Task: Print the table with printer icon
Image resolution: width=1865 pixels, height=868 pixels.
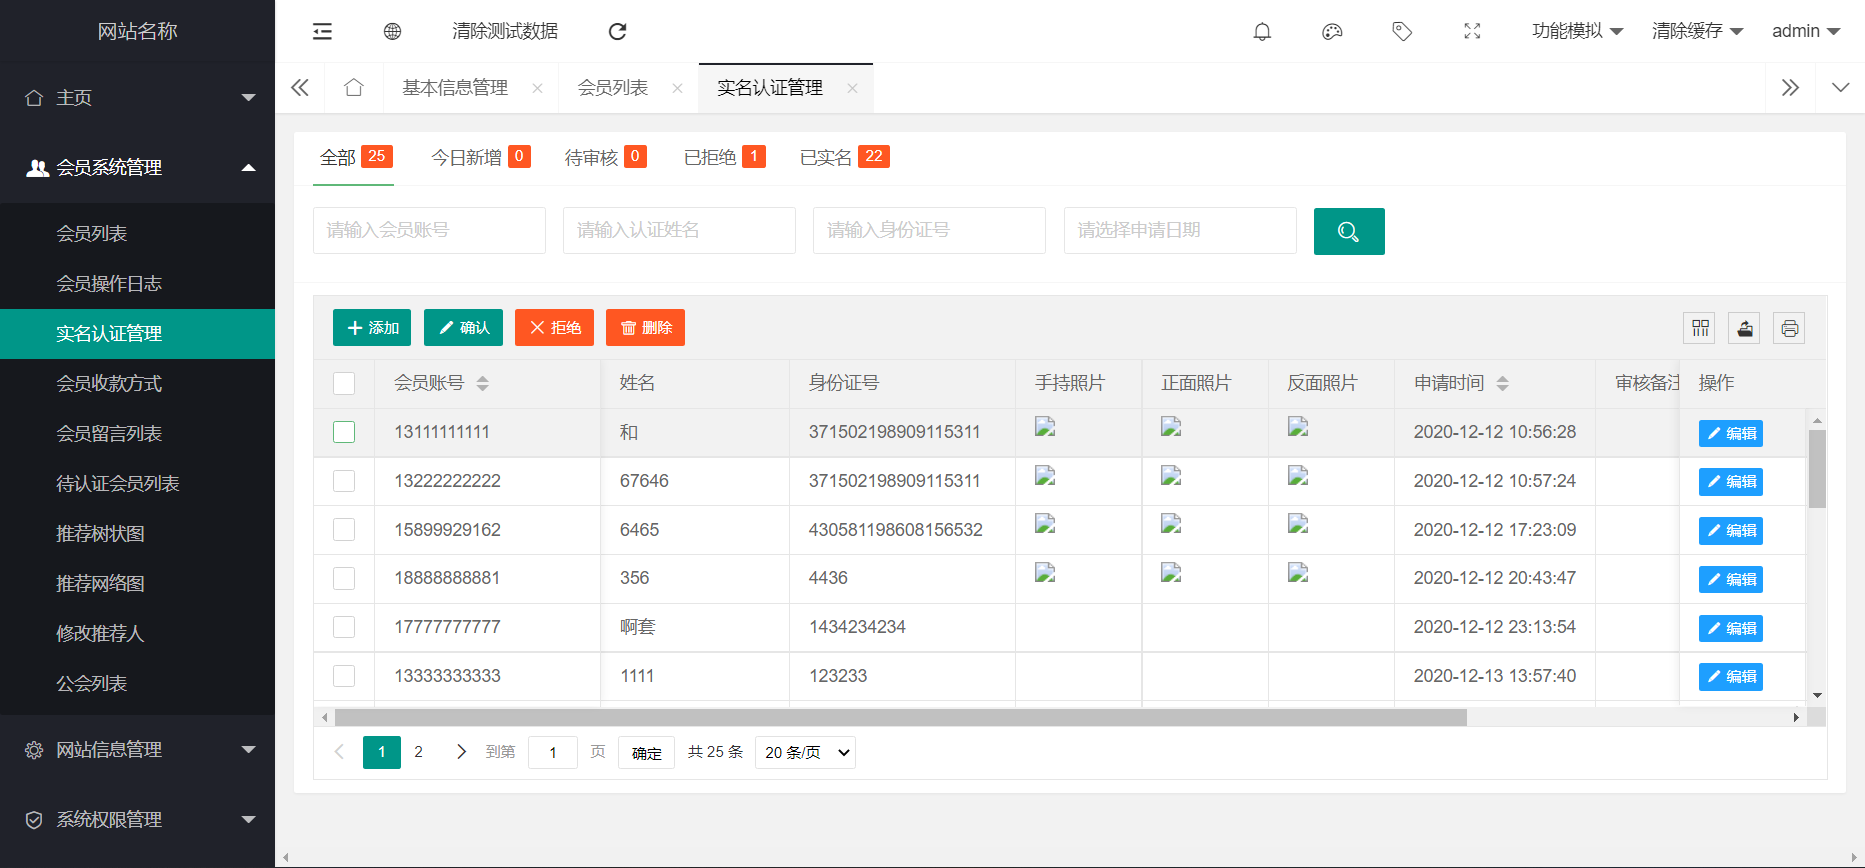Action: (x=1790, y=328)
